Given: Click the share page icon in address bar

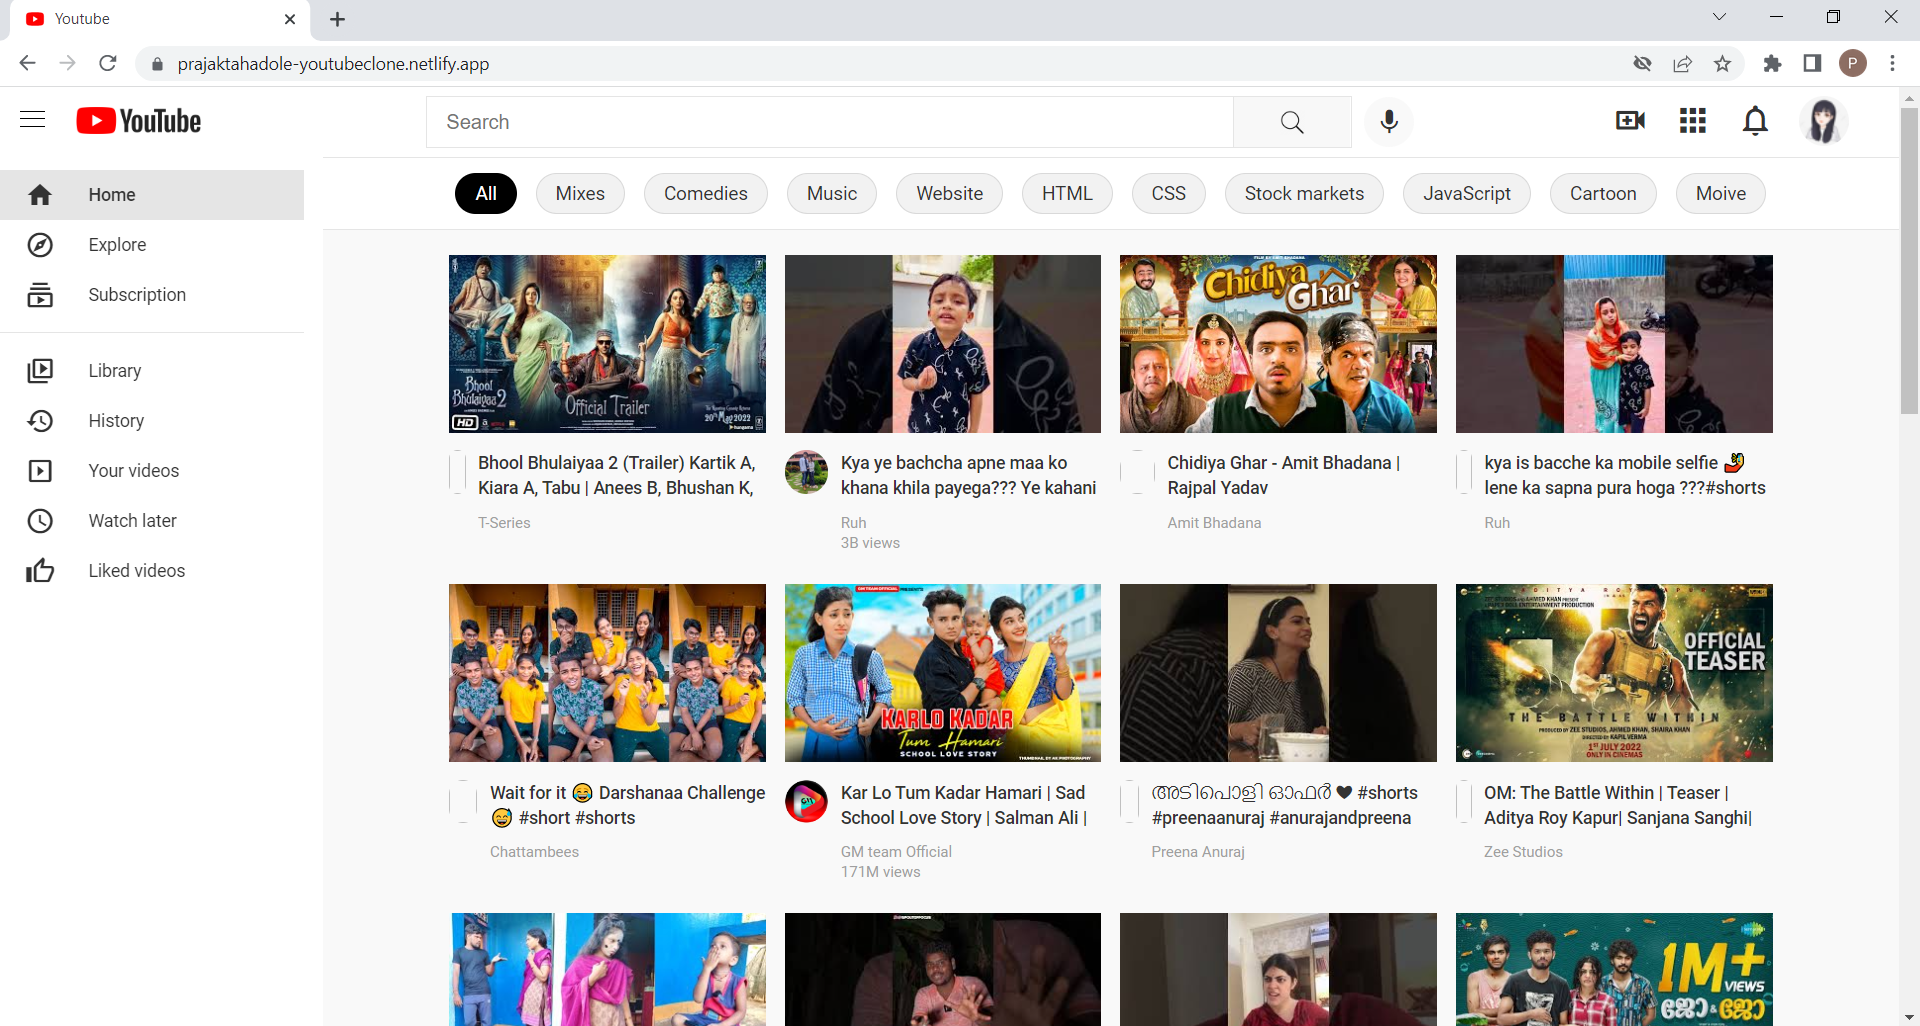Looking at the screenshot, I should click(1682, 64).
